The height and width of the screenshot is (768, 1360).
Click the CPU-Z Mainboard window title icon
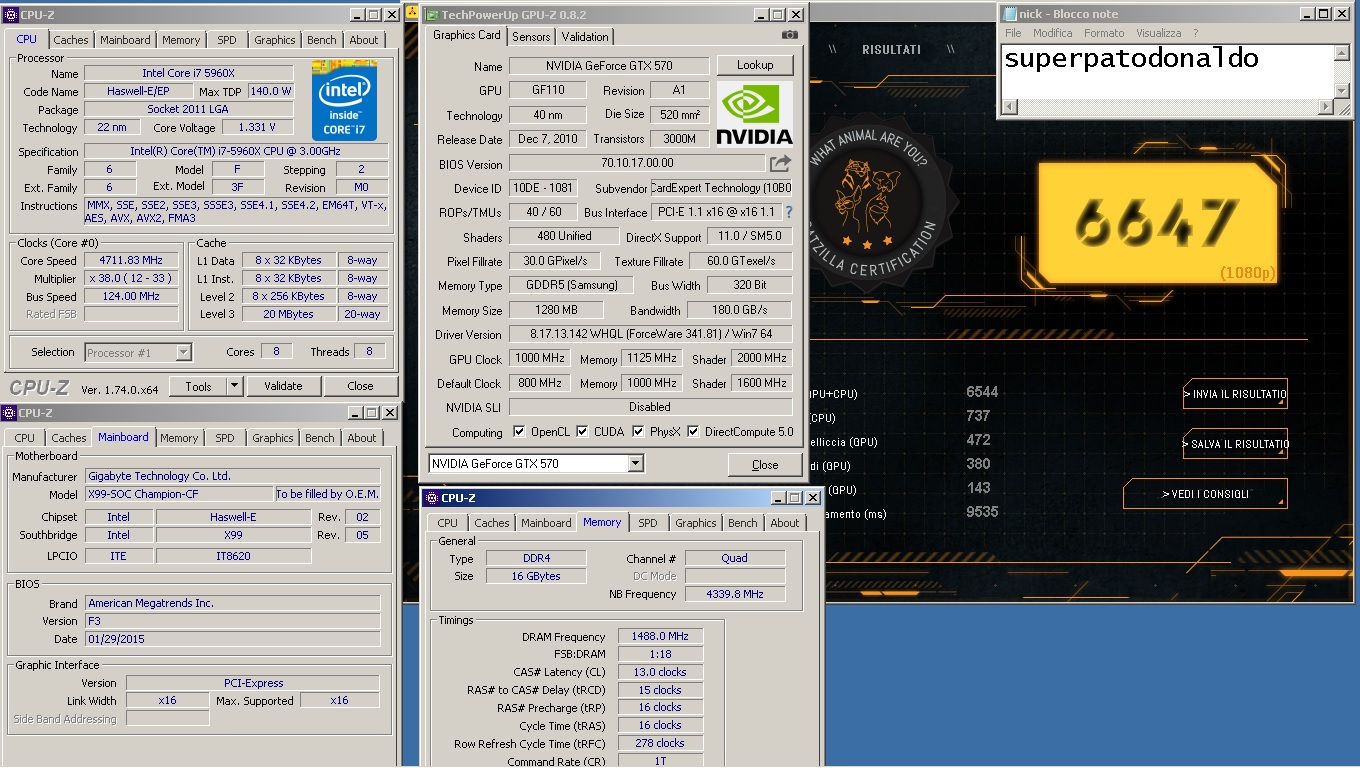pos(9,413)
